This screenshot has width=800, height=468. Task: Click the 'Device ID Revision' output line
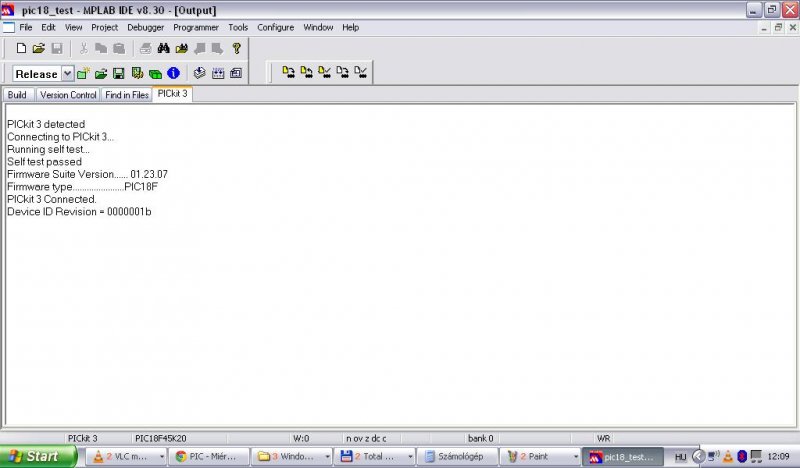click(x=79, y=212)
